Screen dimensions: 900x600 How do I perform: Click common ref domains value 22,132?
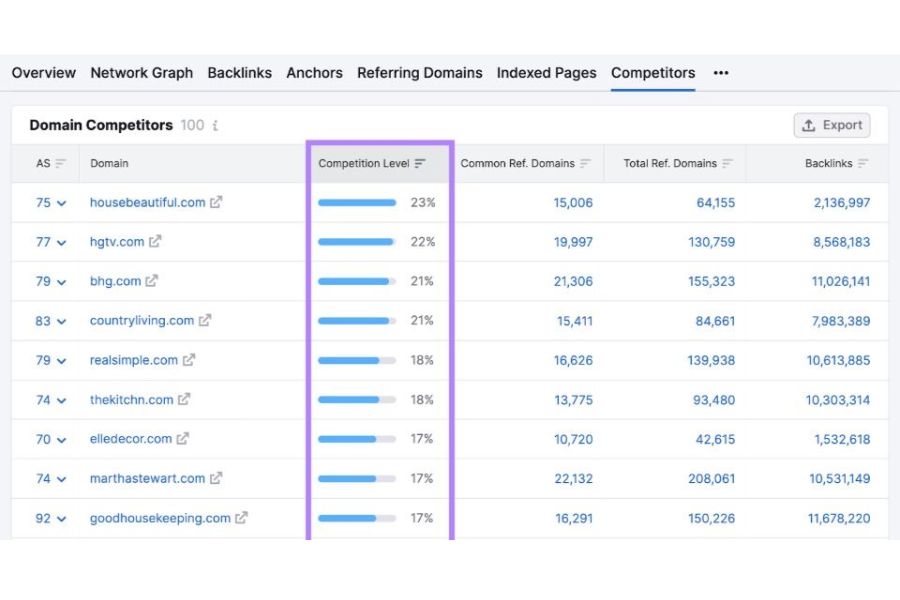(x=573, y=478)
